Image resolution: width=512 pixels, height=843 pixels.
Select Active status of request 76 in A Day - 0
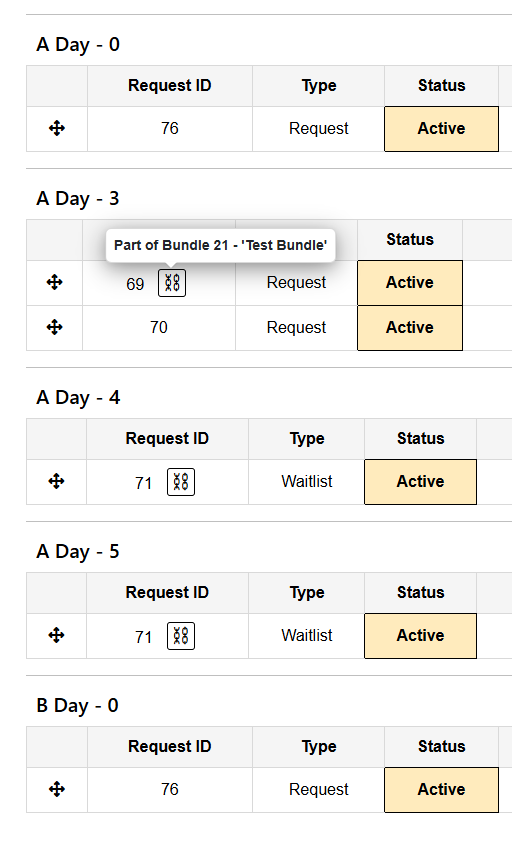point(442,129)
